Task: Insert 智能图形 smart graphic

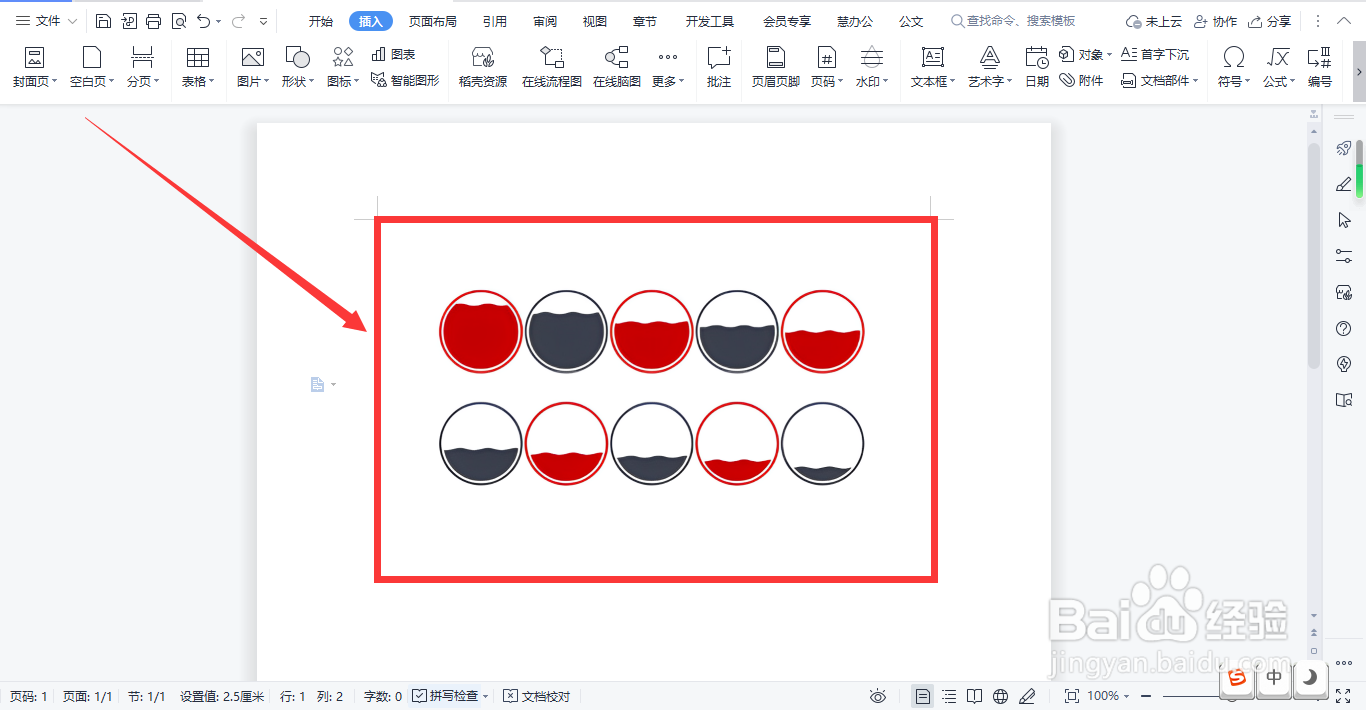Action: tap(404, 80)
